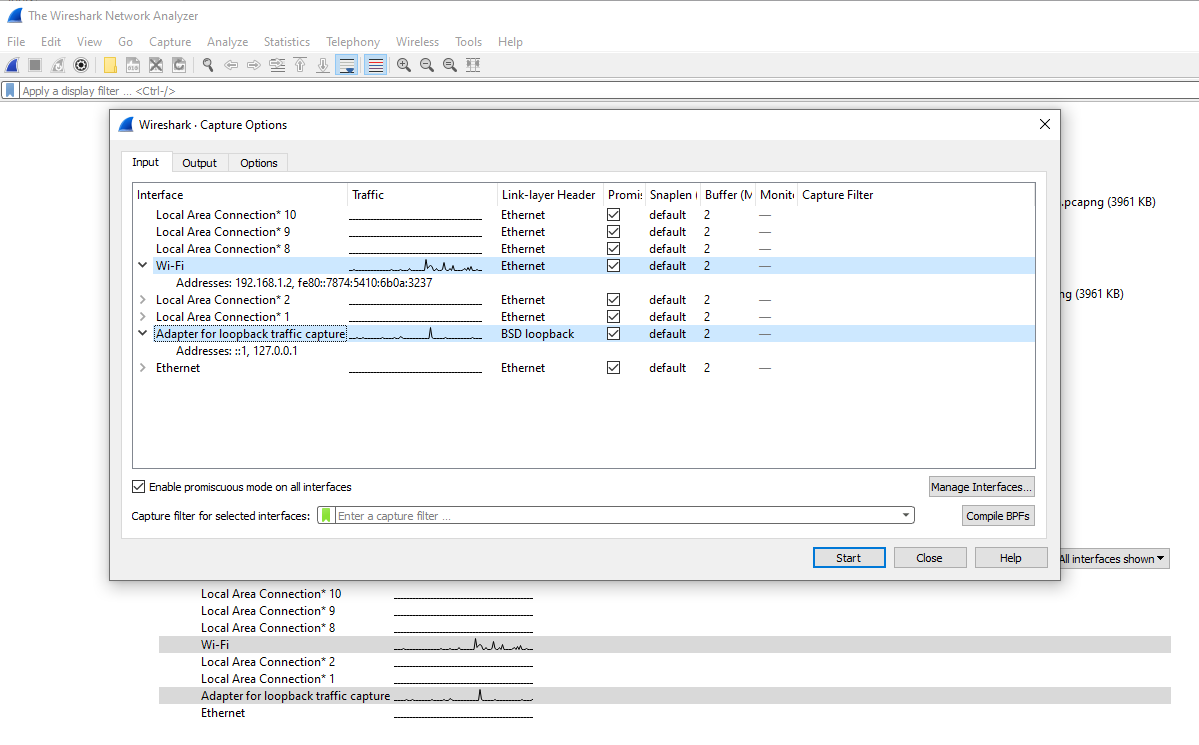This screenshot has width=1199, height=745.
Task: Click the Start button
Action: [849, 558]
